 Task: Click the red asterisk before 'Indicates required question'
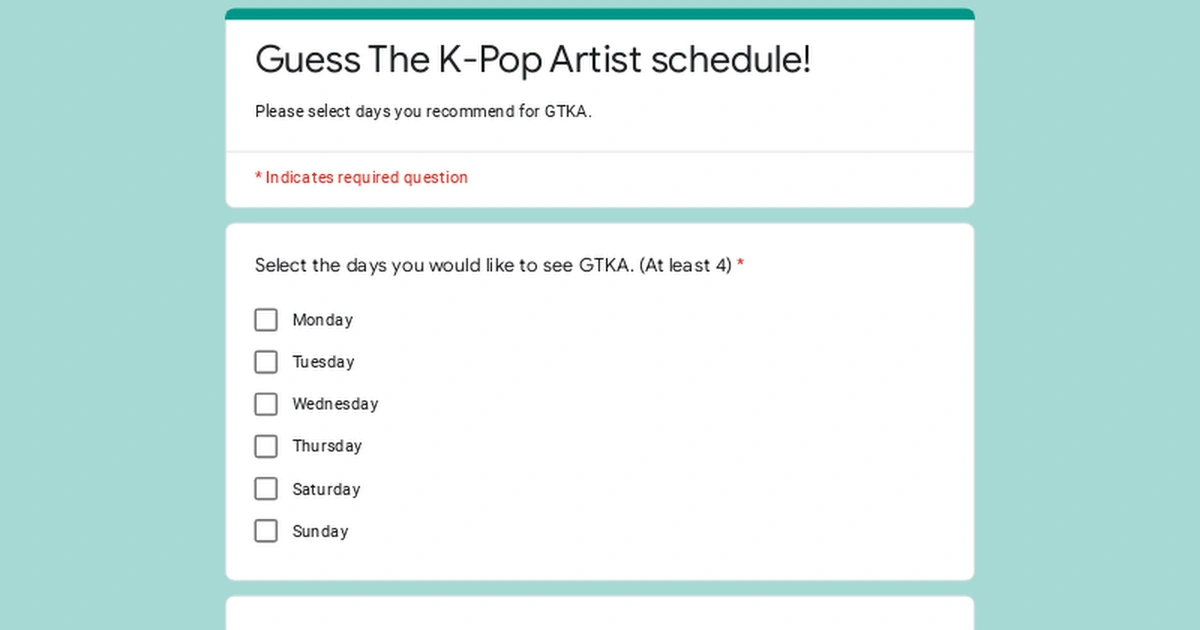pos(258,178)
